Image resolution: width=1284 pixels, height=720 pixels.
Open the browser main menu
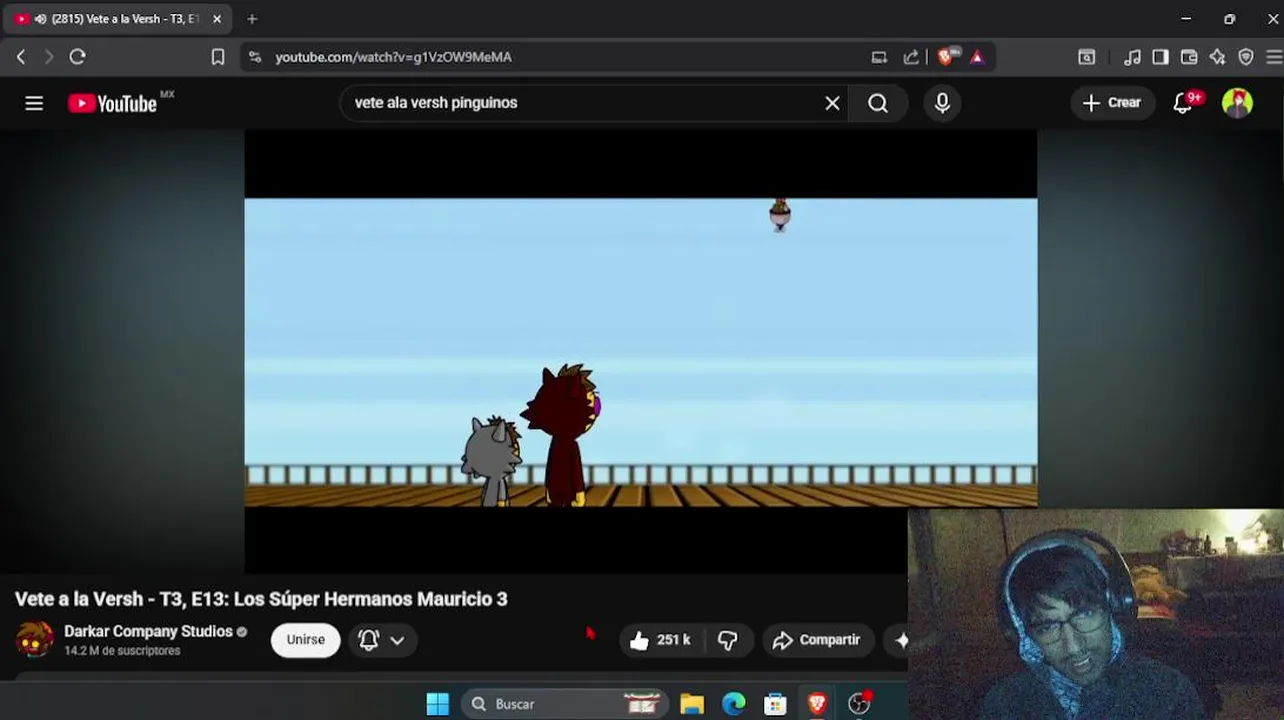[1273, 57]
